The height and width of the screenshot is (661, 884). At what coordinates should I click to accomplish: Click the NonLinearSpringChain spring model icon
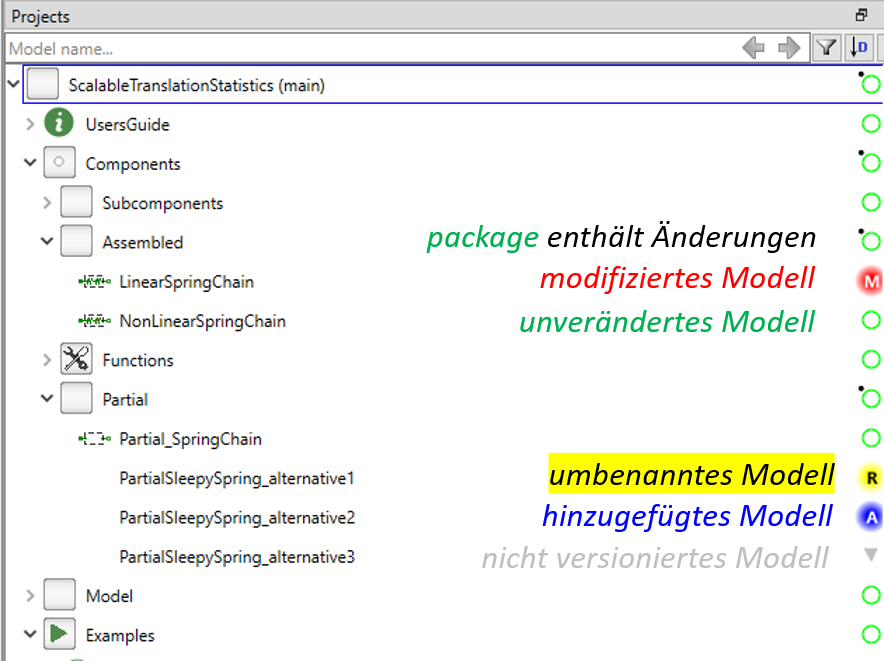(x=93, y=321)
